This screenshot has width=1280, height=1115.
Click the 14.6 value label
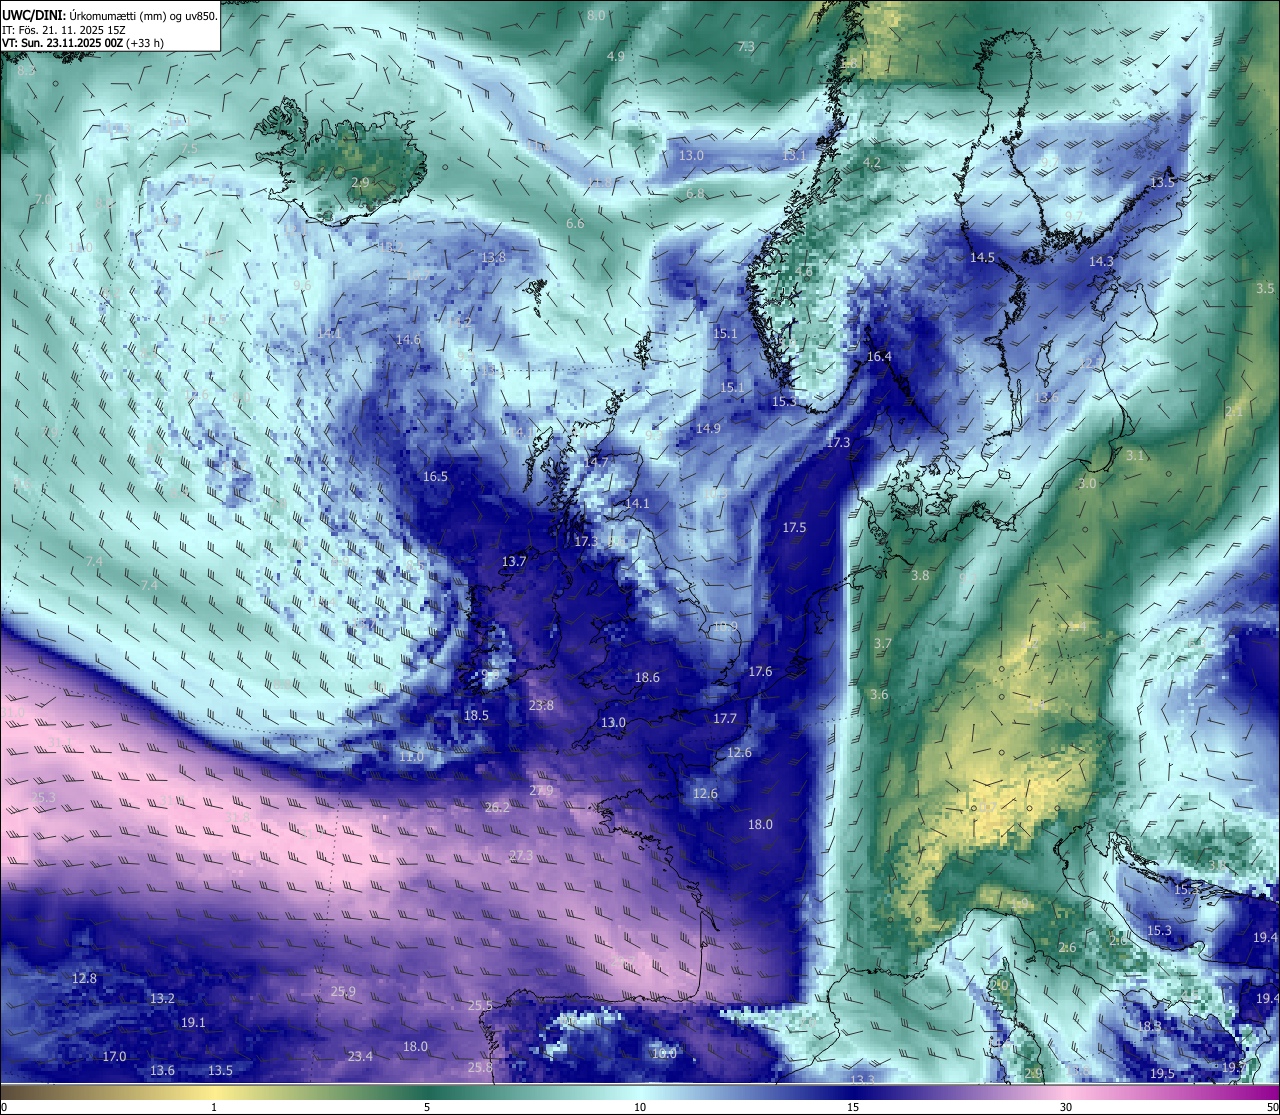click(408, 340)
